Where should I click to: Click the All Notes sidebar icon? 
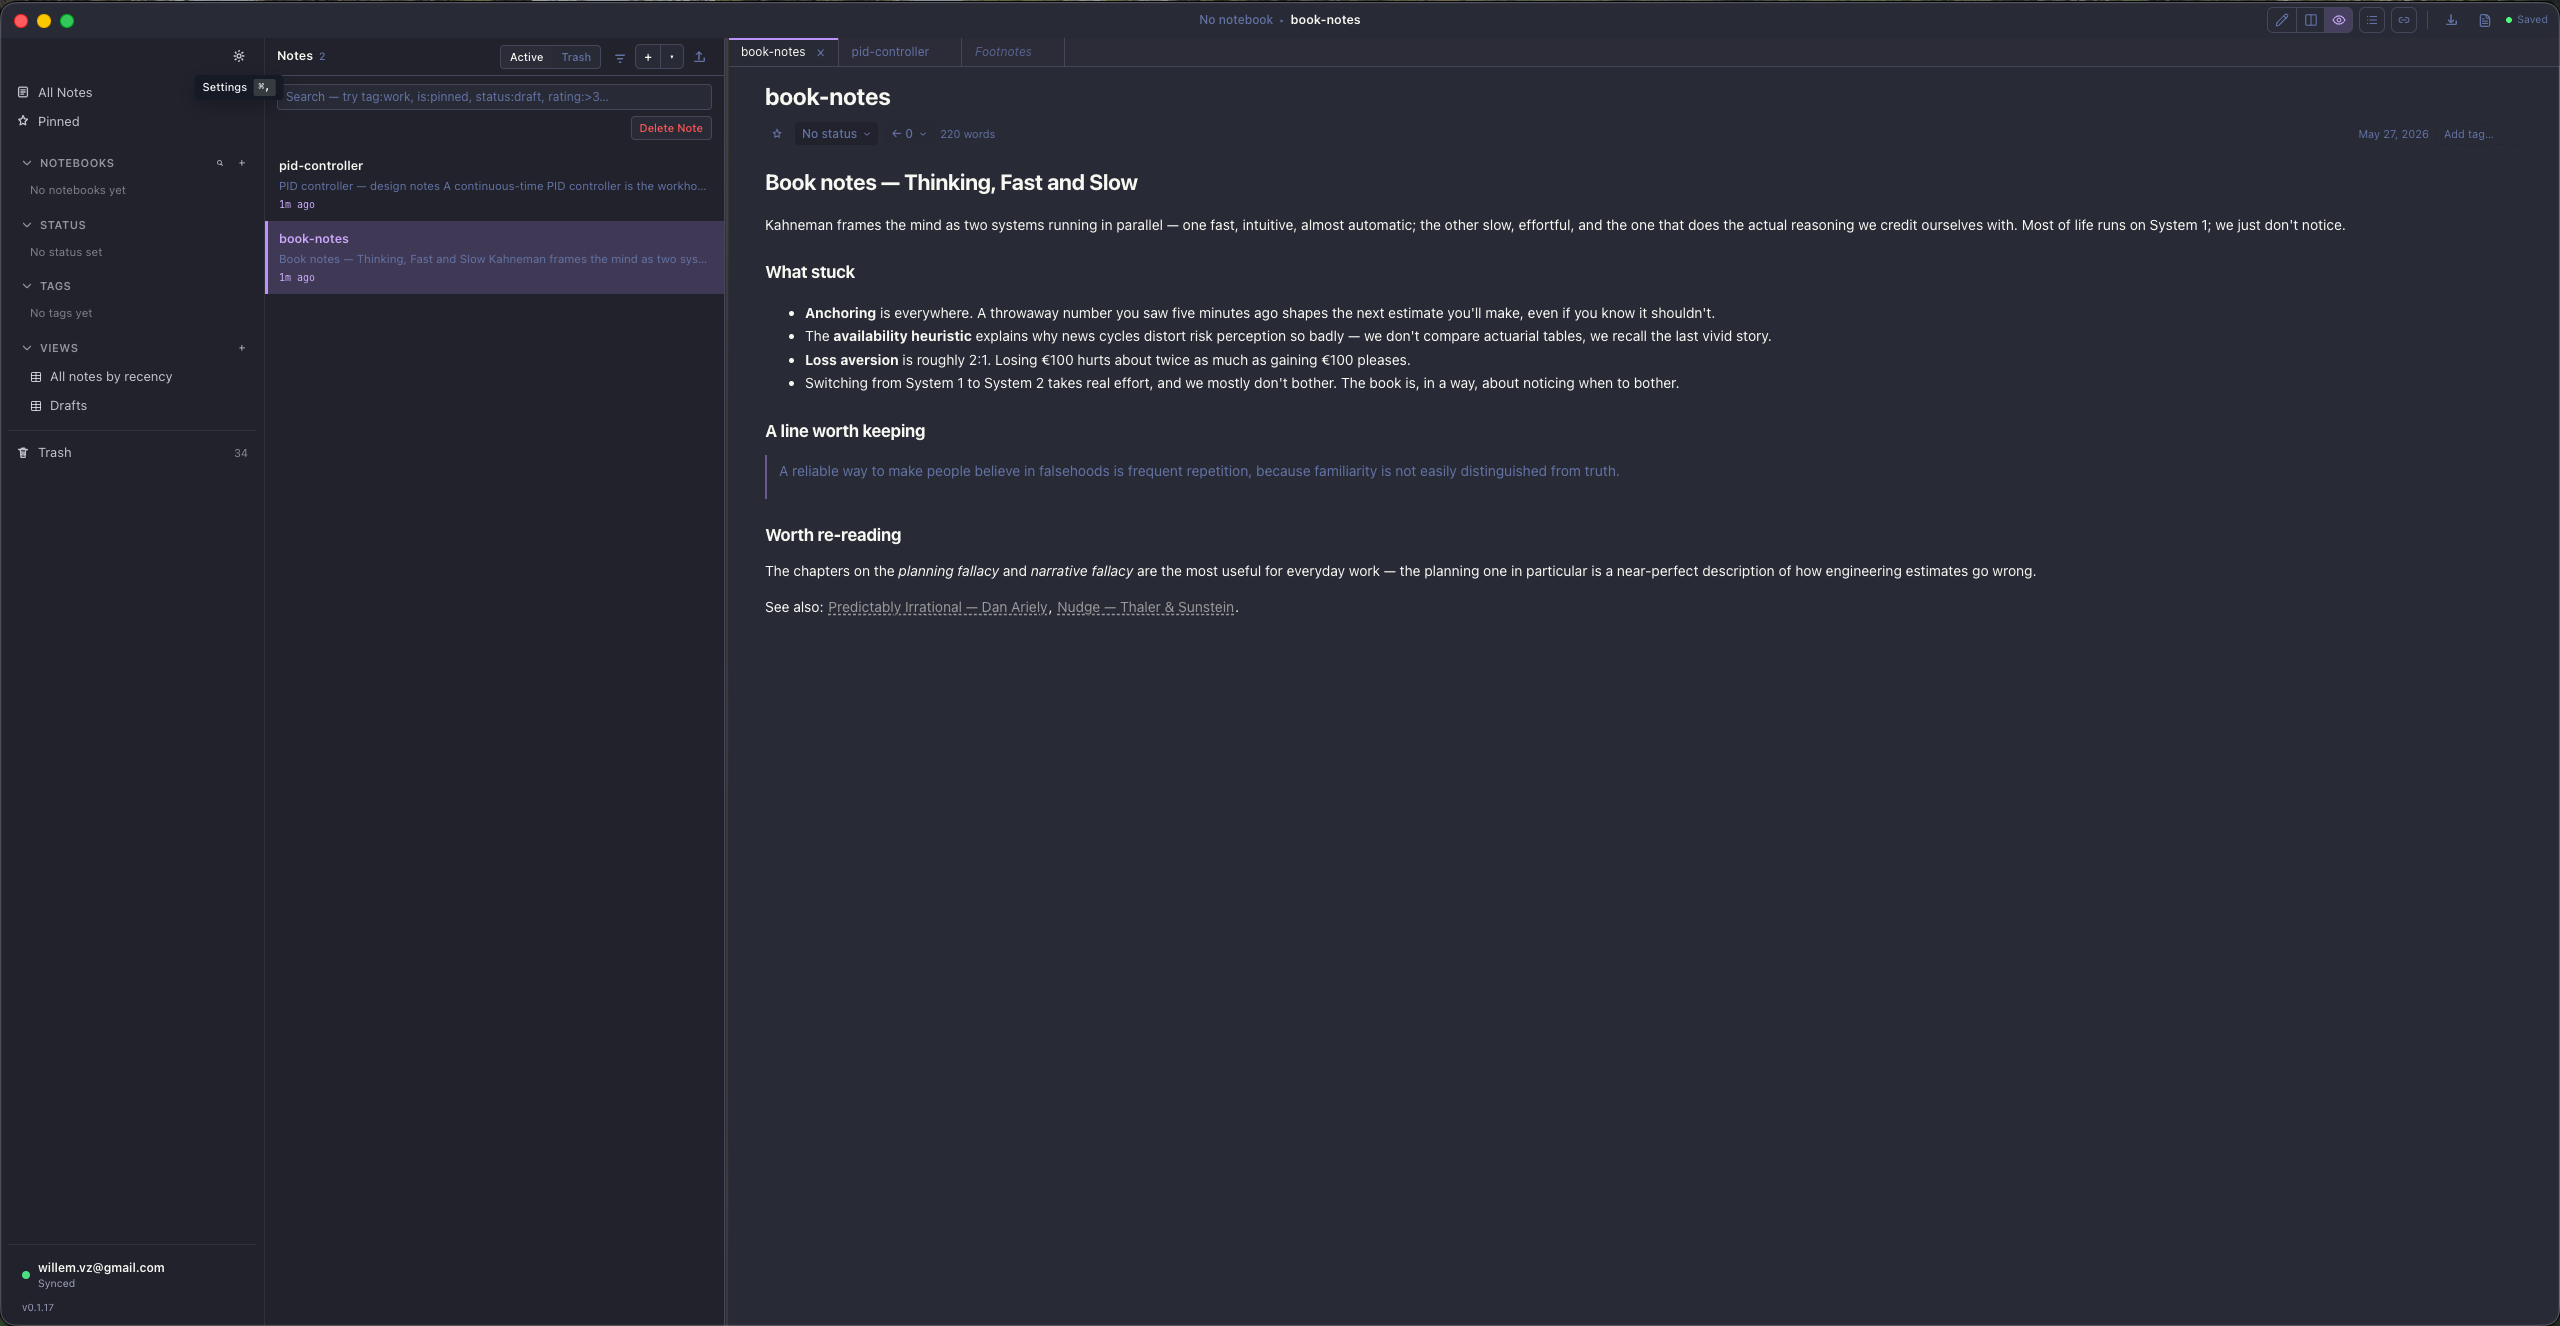tap(23, 92)
